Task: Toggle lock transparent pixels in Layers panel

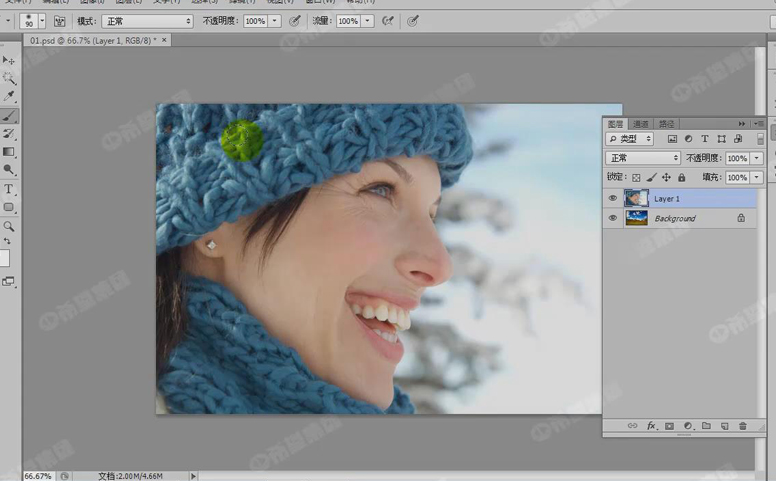Action: pos(636,178)
